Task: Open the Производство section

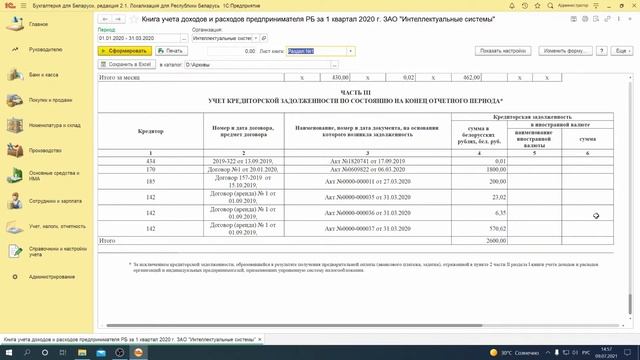Action: [45, 151]
